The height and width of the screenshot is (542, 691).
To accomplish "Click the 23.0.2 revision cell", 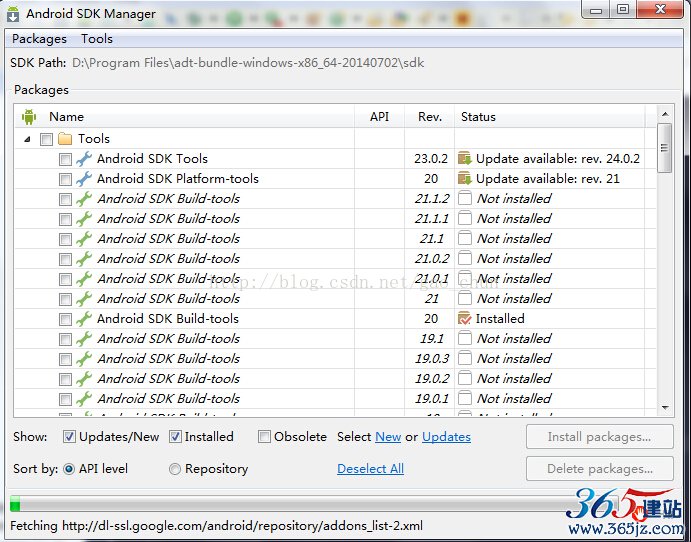I will (431, 159).
